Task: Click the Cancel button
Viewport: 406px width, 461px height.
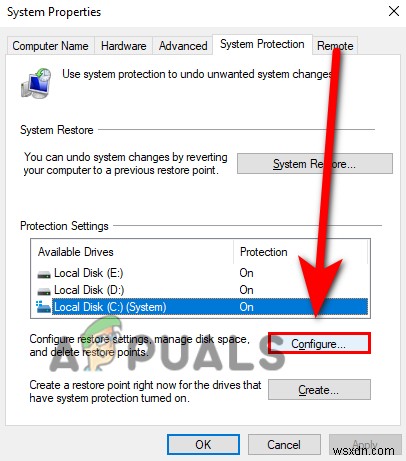Action: pyautogui.click(x=284, y=444)
